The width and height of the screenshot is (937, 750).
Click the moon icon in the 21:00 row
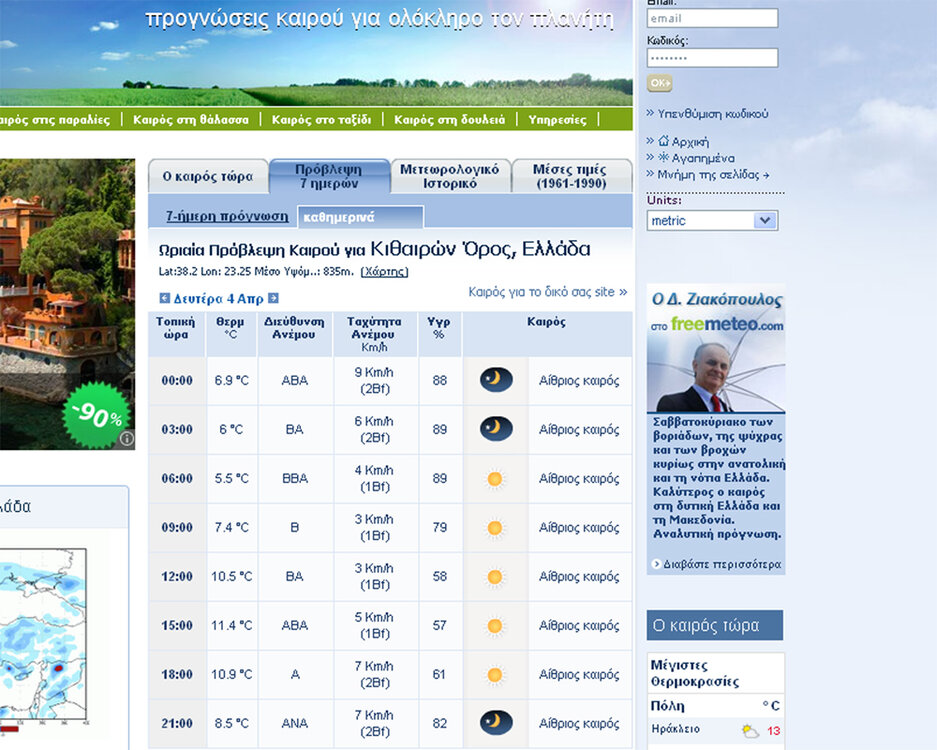pos(496,723)
